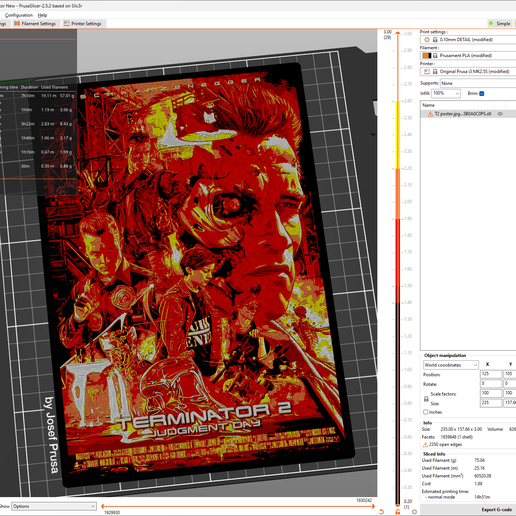This screenshot has height=516, width=516.
Task: Click the layer slider settings cog icon
Action: coord(414,512)
